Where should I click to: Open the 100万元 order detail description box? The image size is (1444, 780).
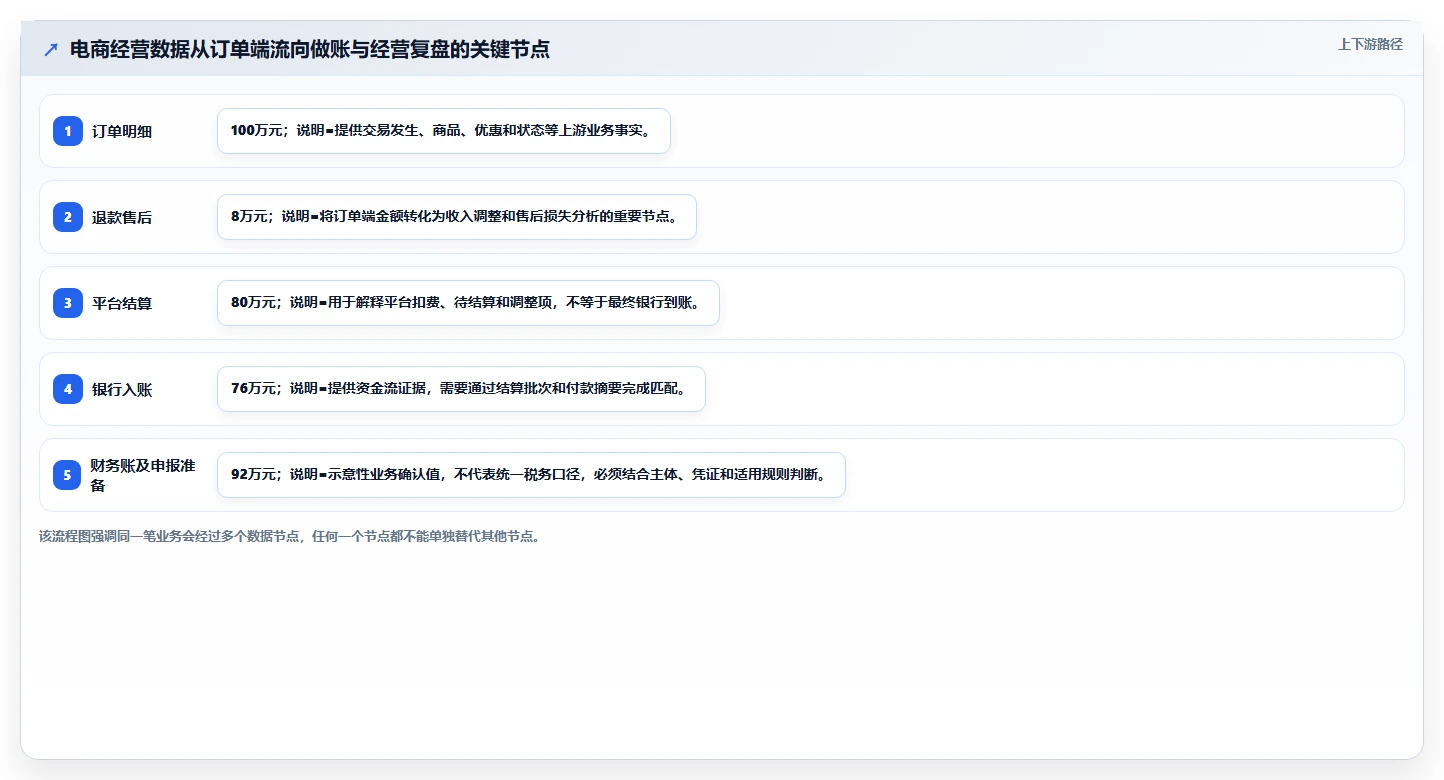click(444, 131)
